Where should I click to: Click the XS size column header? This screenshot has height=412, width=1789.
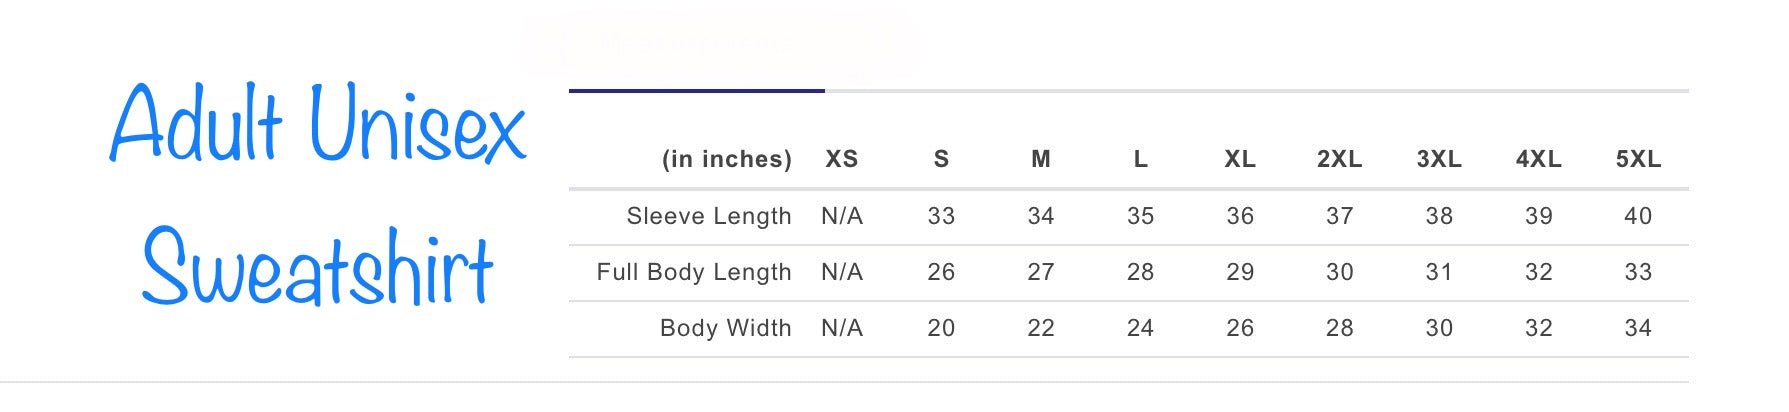[841, 159]
